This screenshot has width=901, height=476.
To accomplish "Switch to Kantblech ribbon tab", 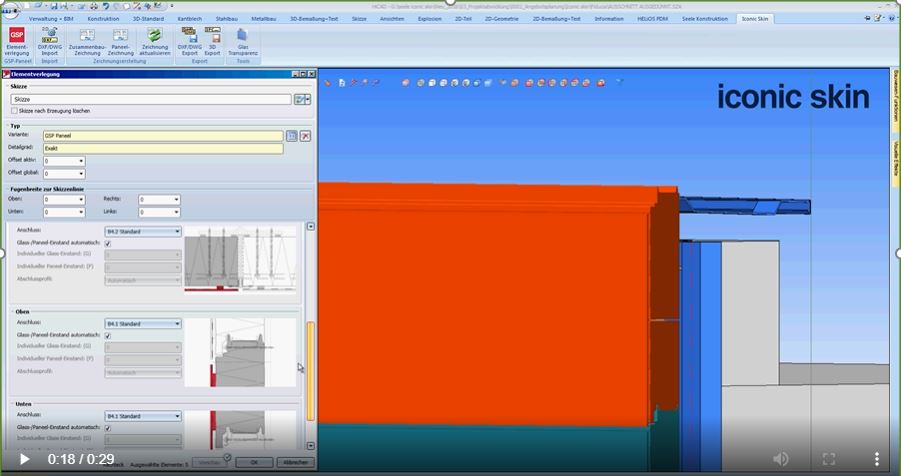I will pyautogui.click(x=190, y=18).
